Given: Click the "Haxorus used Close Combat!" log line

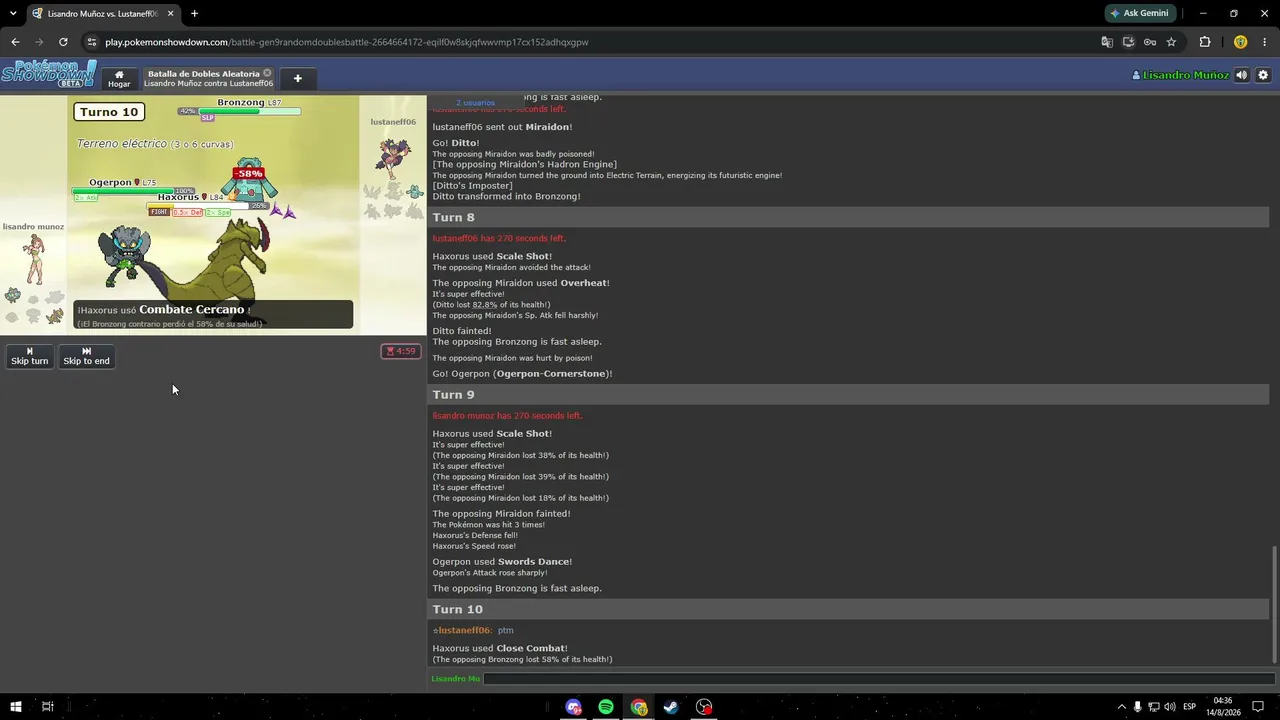Looking at the screenshot, I should coord(500,648).
